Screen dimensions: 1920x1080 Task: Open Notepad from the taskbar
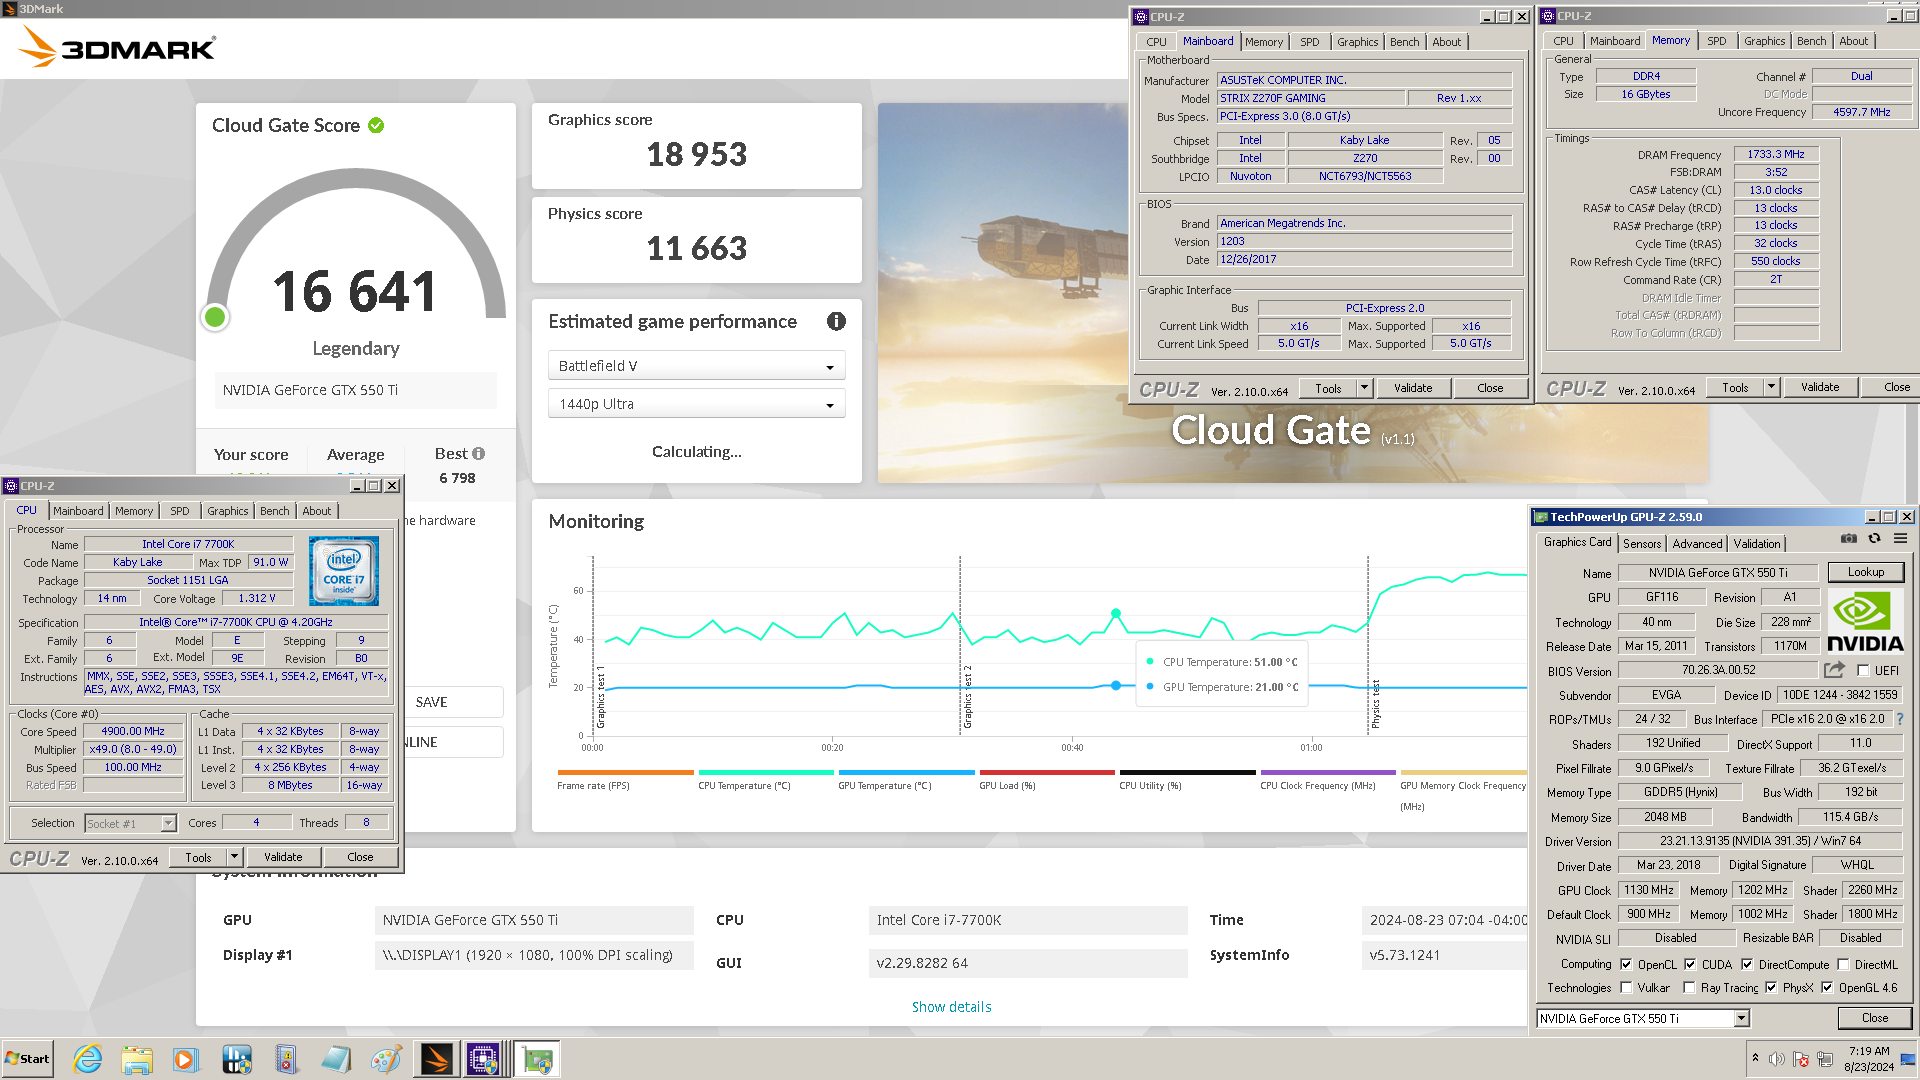[336, 1059]
